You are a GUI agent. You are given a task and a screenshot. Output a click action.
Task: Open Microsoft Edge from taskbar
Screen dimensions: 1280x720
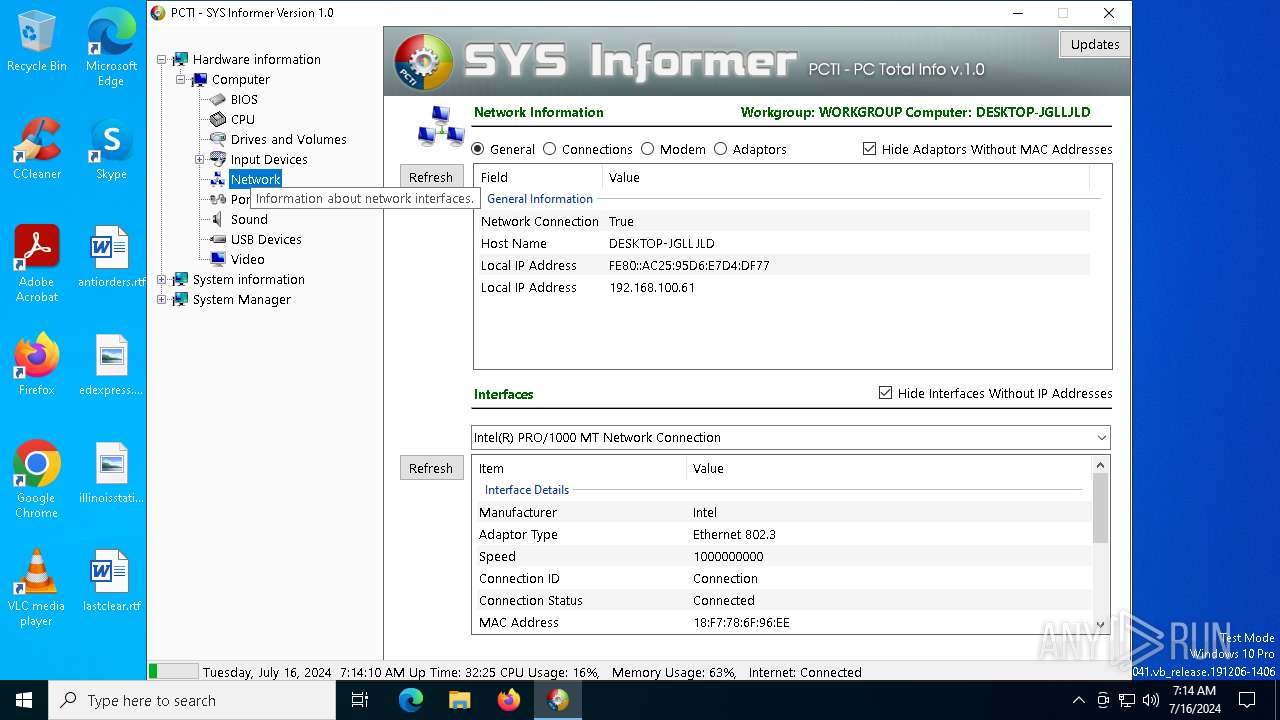point(411,700)
